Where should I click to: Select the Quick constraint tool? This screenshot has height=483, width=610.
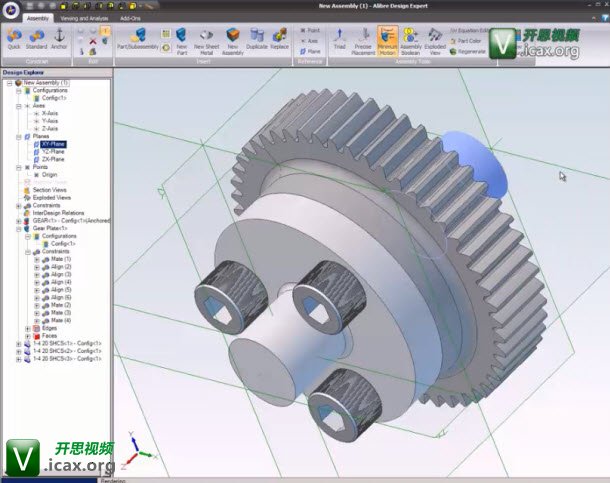pyautogui.click(x=14, y=38)
